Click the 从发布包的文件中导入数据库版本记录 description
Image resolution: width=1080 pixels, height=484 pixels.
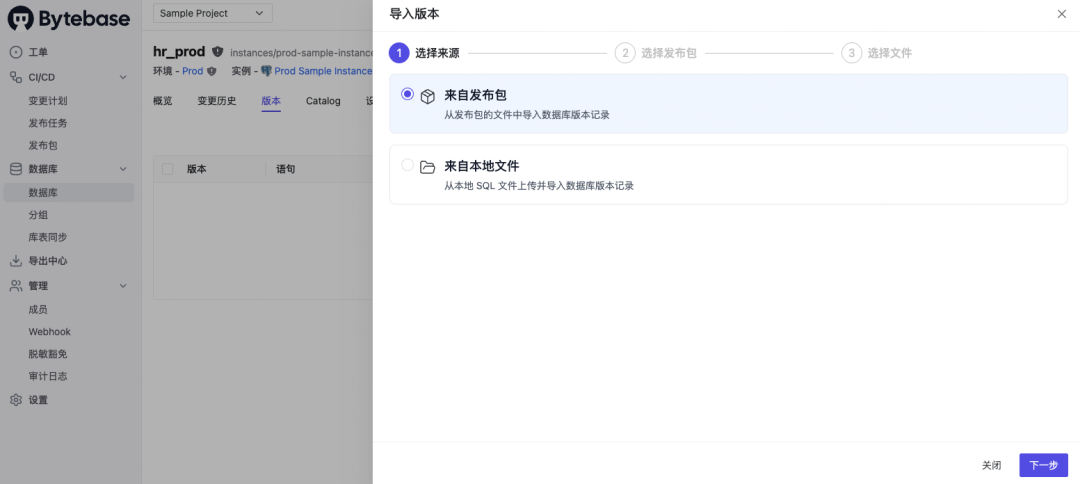pyautogui.click(x=527, y=115)
